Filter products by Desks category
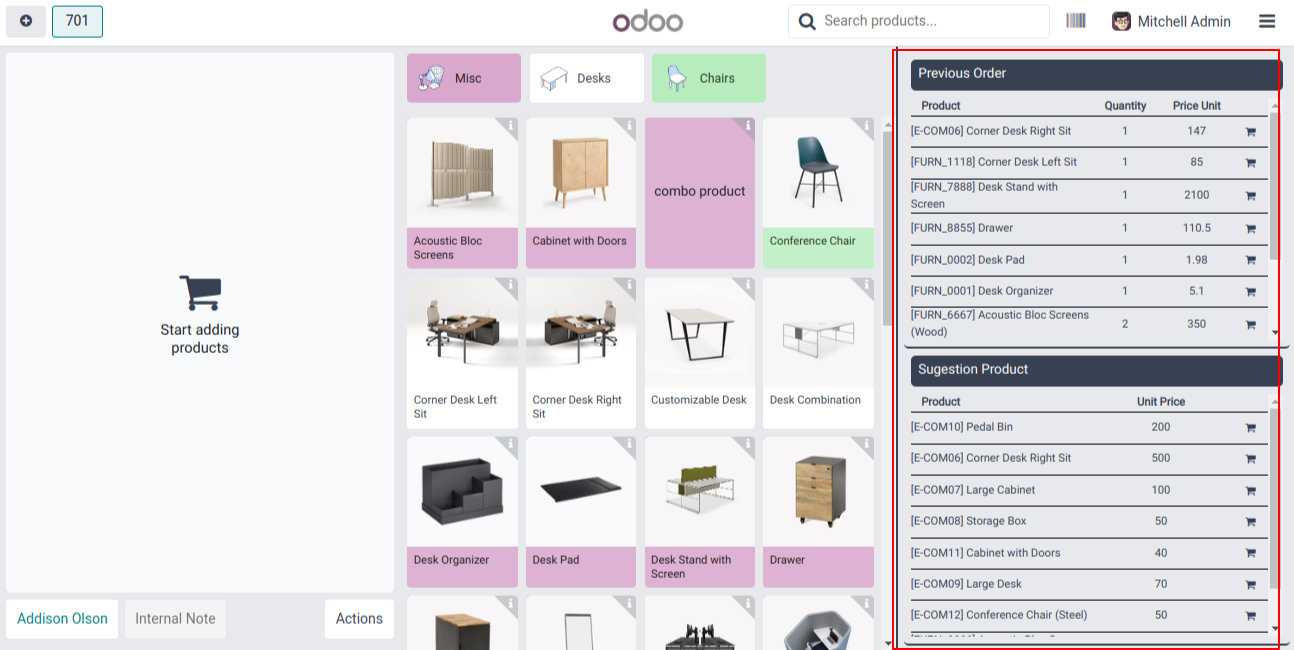 [587, 78]
